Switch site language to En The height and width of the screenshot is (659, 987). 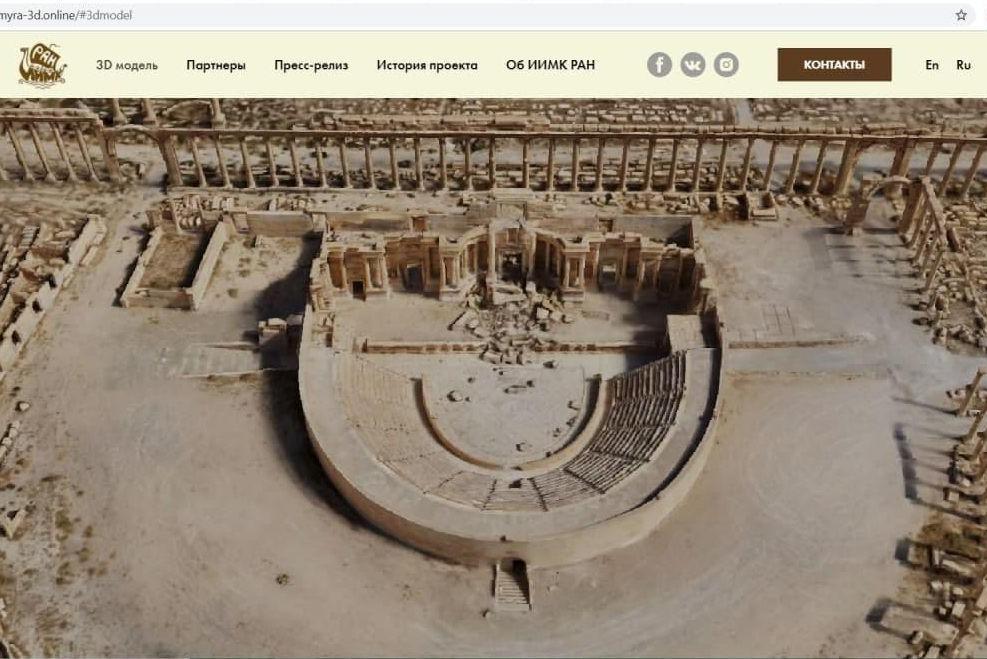click(932, 65)
